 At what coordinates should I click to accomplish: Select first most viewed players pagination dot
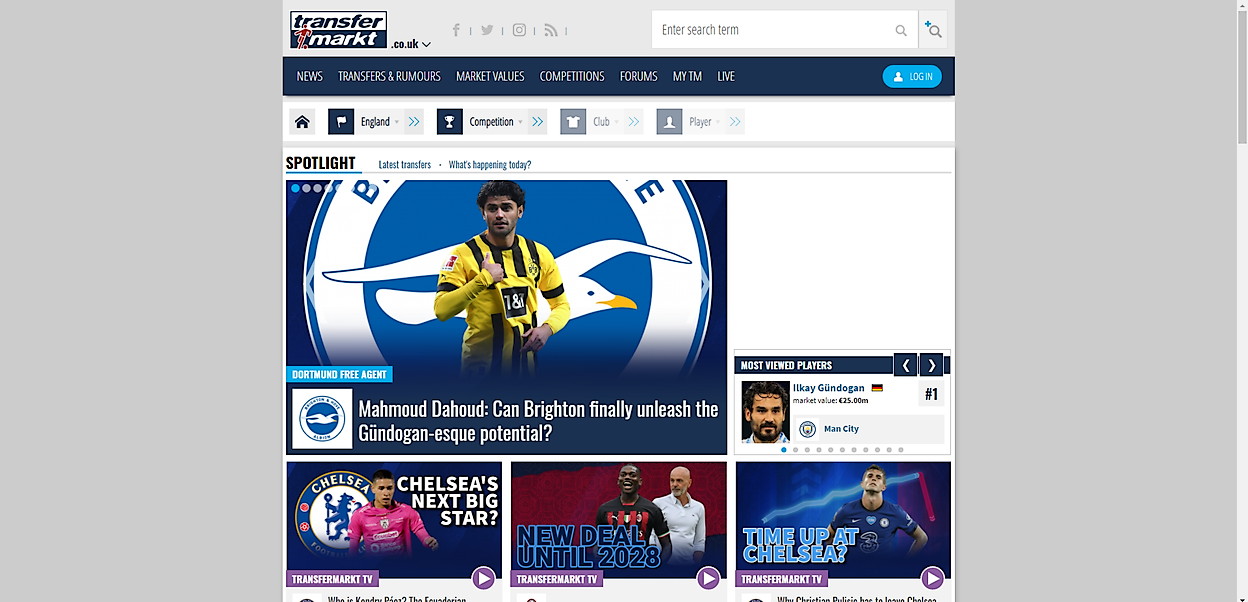(784, 450)
